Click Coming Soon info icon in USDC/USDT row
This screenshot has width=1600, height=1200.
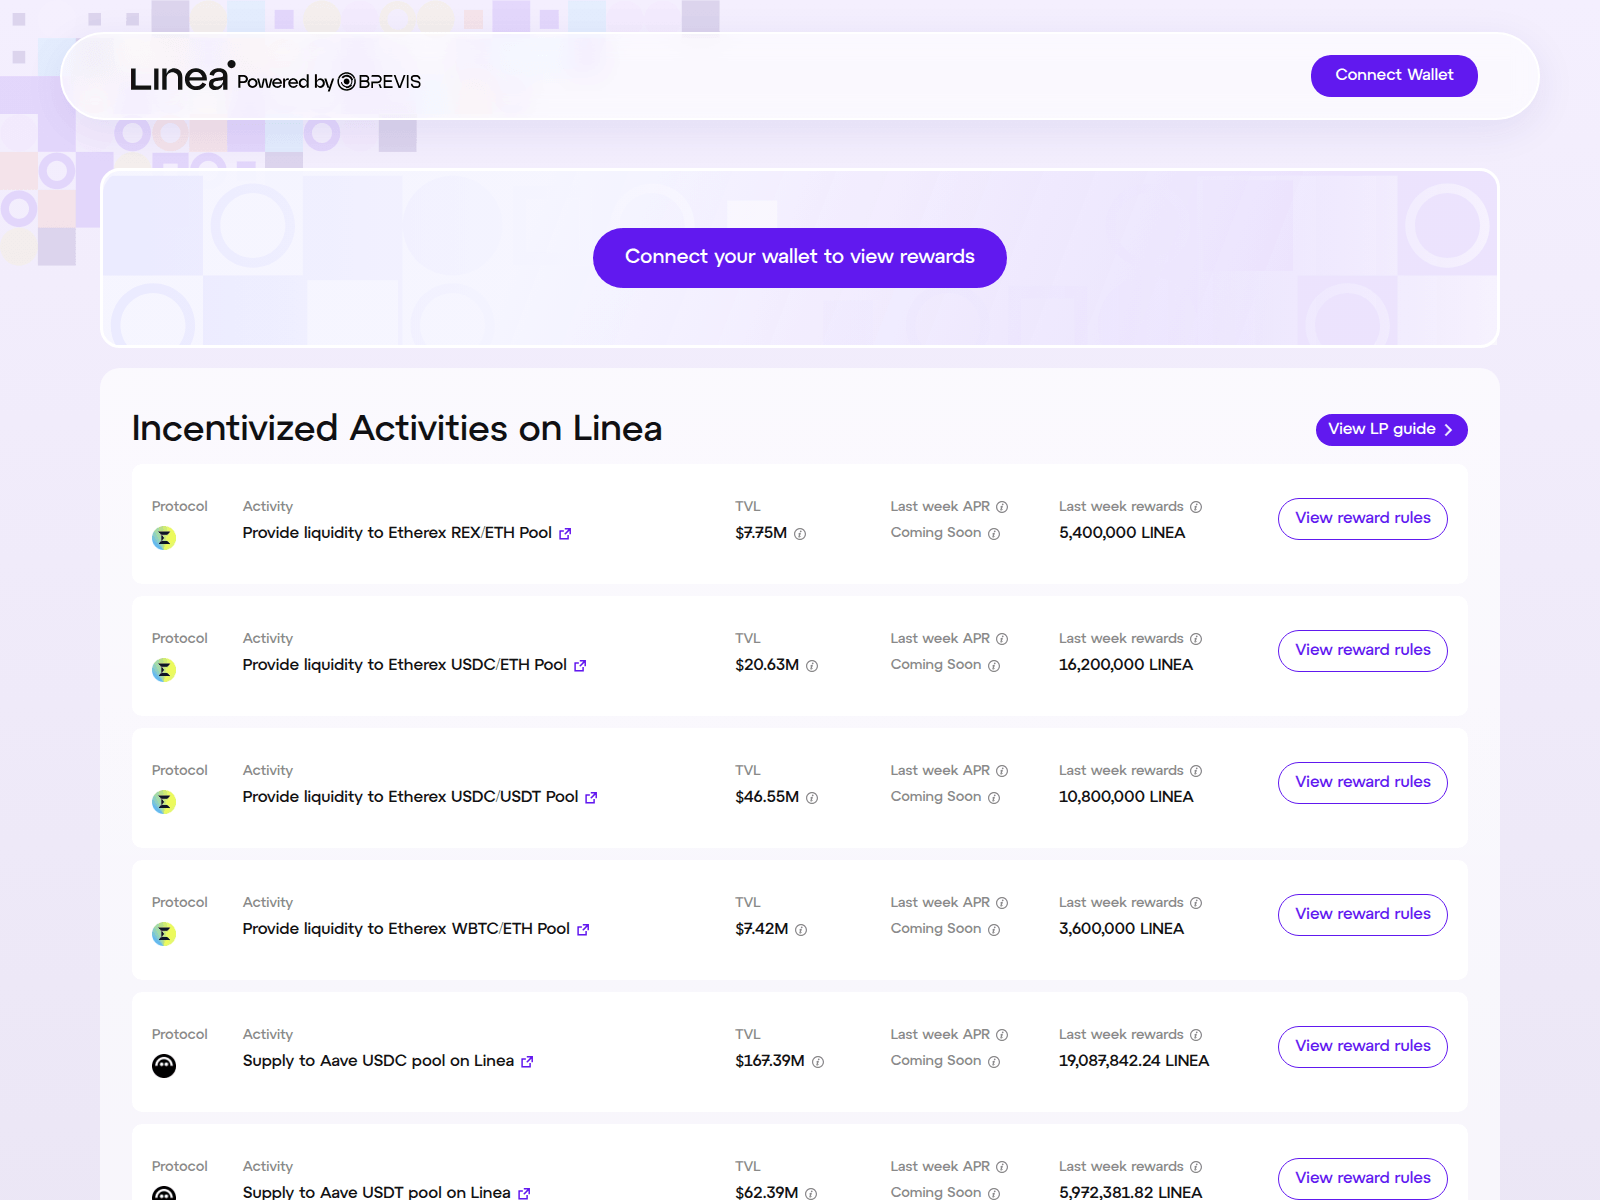[x=994, y=798]
